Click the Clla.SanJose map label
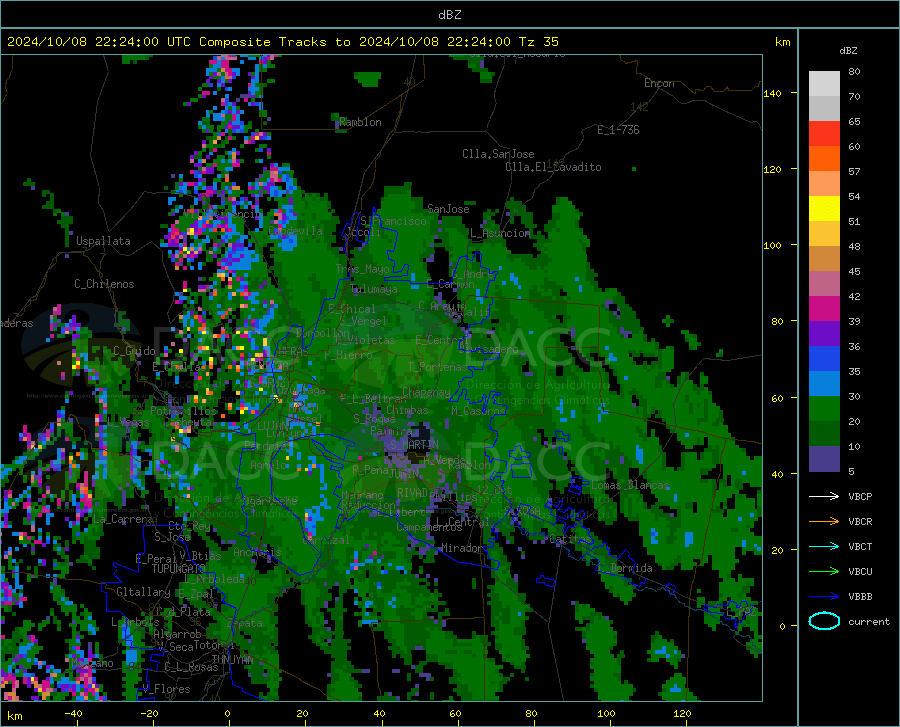900x727 pixels. tap(498, 154)
